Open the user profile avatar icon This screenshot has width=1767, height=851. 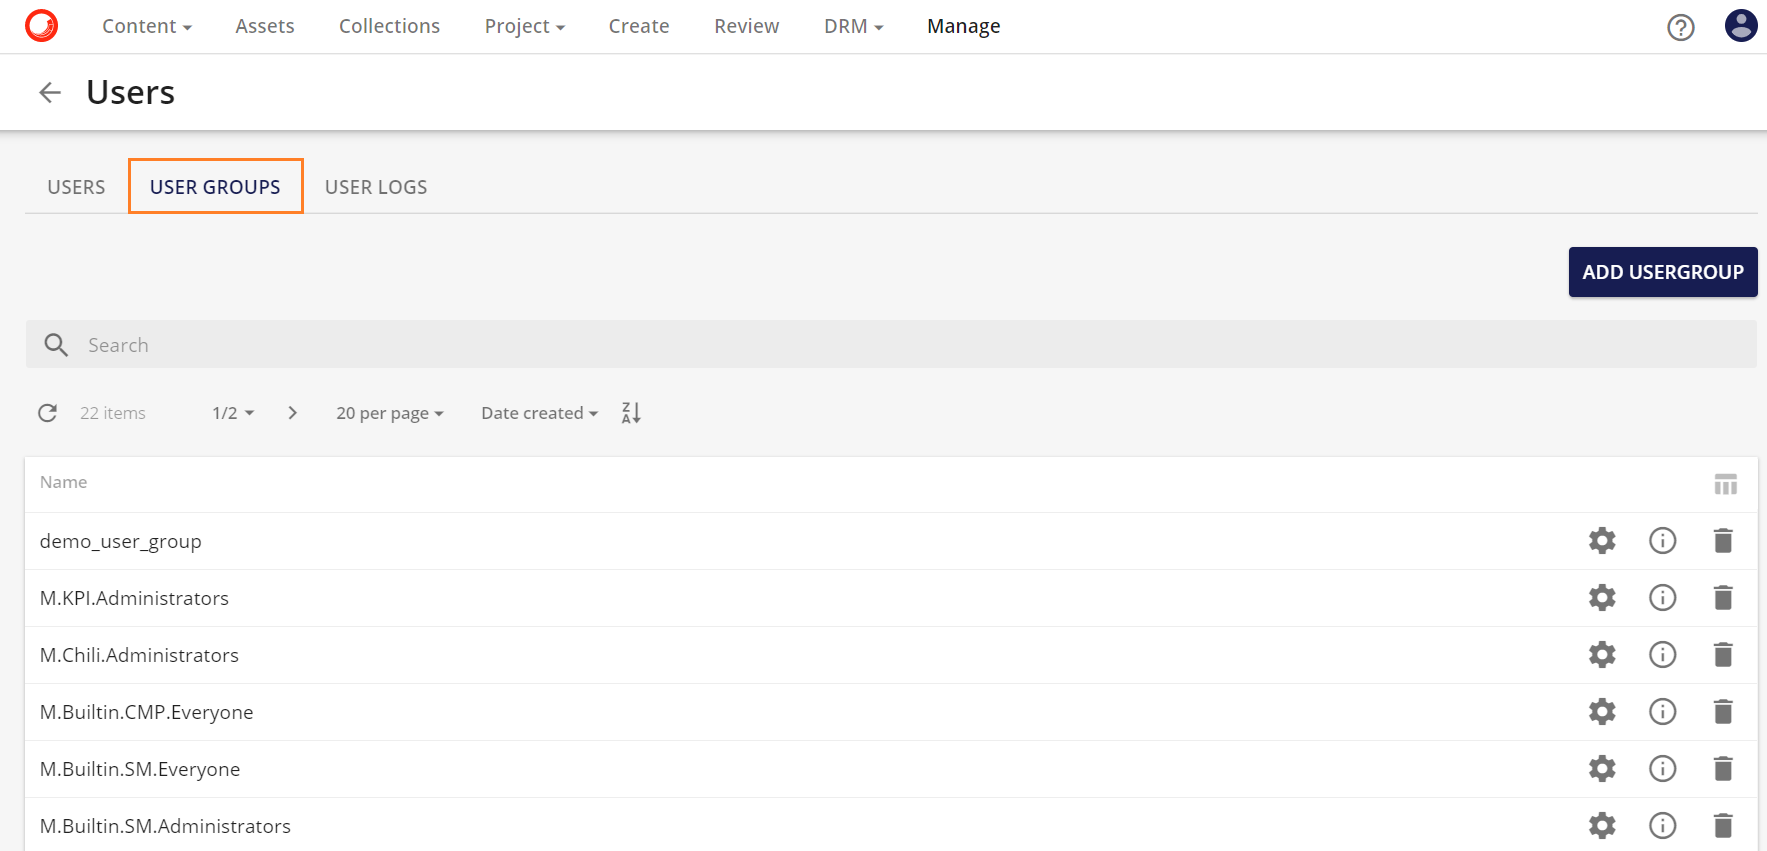(1741, 25)
